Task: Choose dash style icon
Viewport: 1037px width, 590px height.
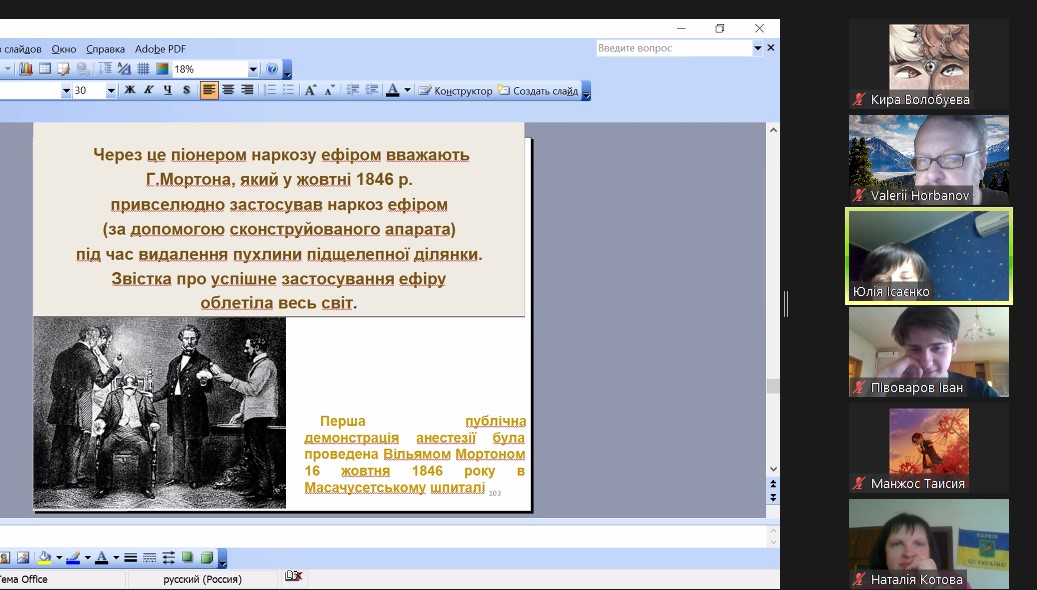Action: tap(149, 558)
